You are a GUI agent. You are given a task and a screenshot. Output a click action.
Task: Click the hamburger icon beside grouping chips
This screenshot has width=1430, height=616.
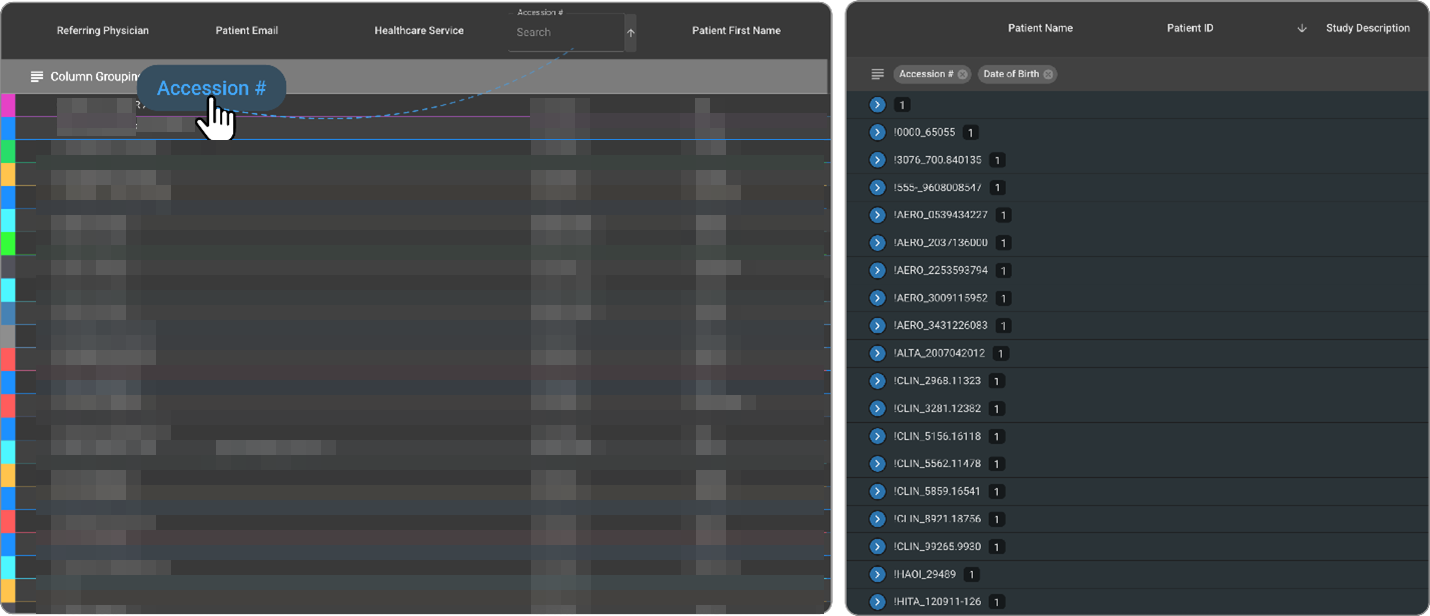tap(877, 72)
